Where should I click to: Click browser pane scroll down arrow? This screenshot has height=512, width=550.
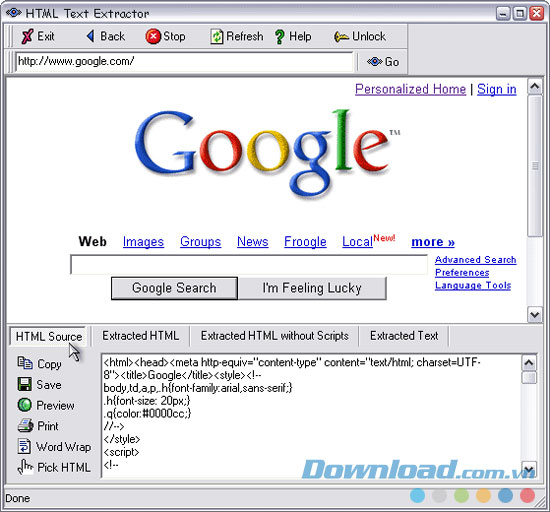(x=535, y=315)
